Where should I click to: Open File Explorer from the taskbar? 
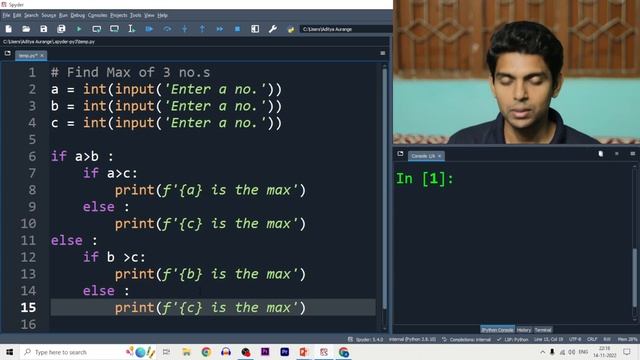(187, 352)
